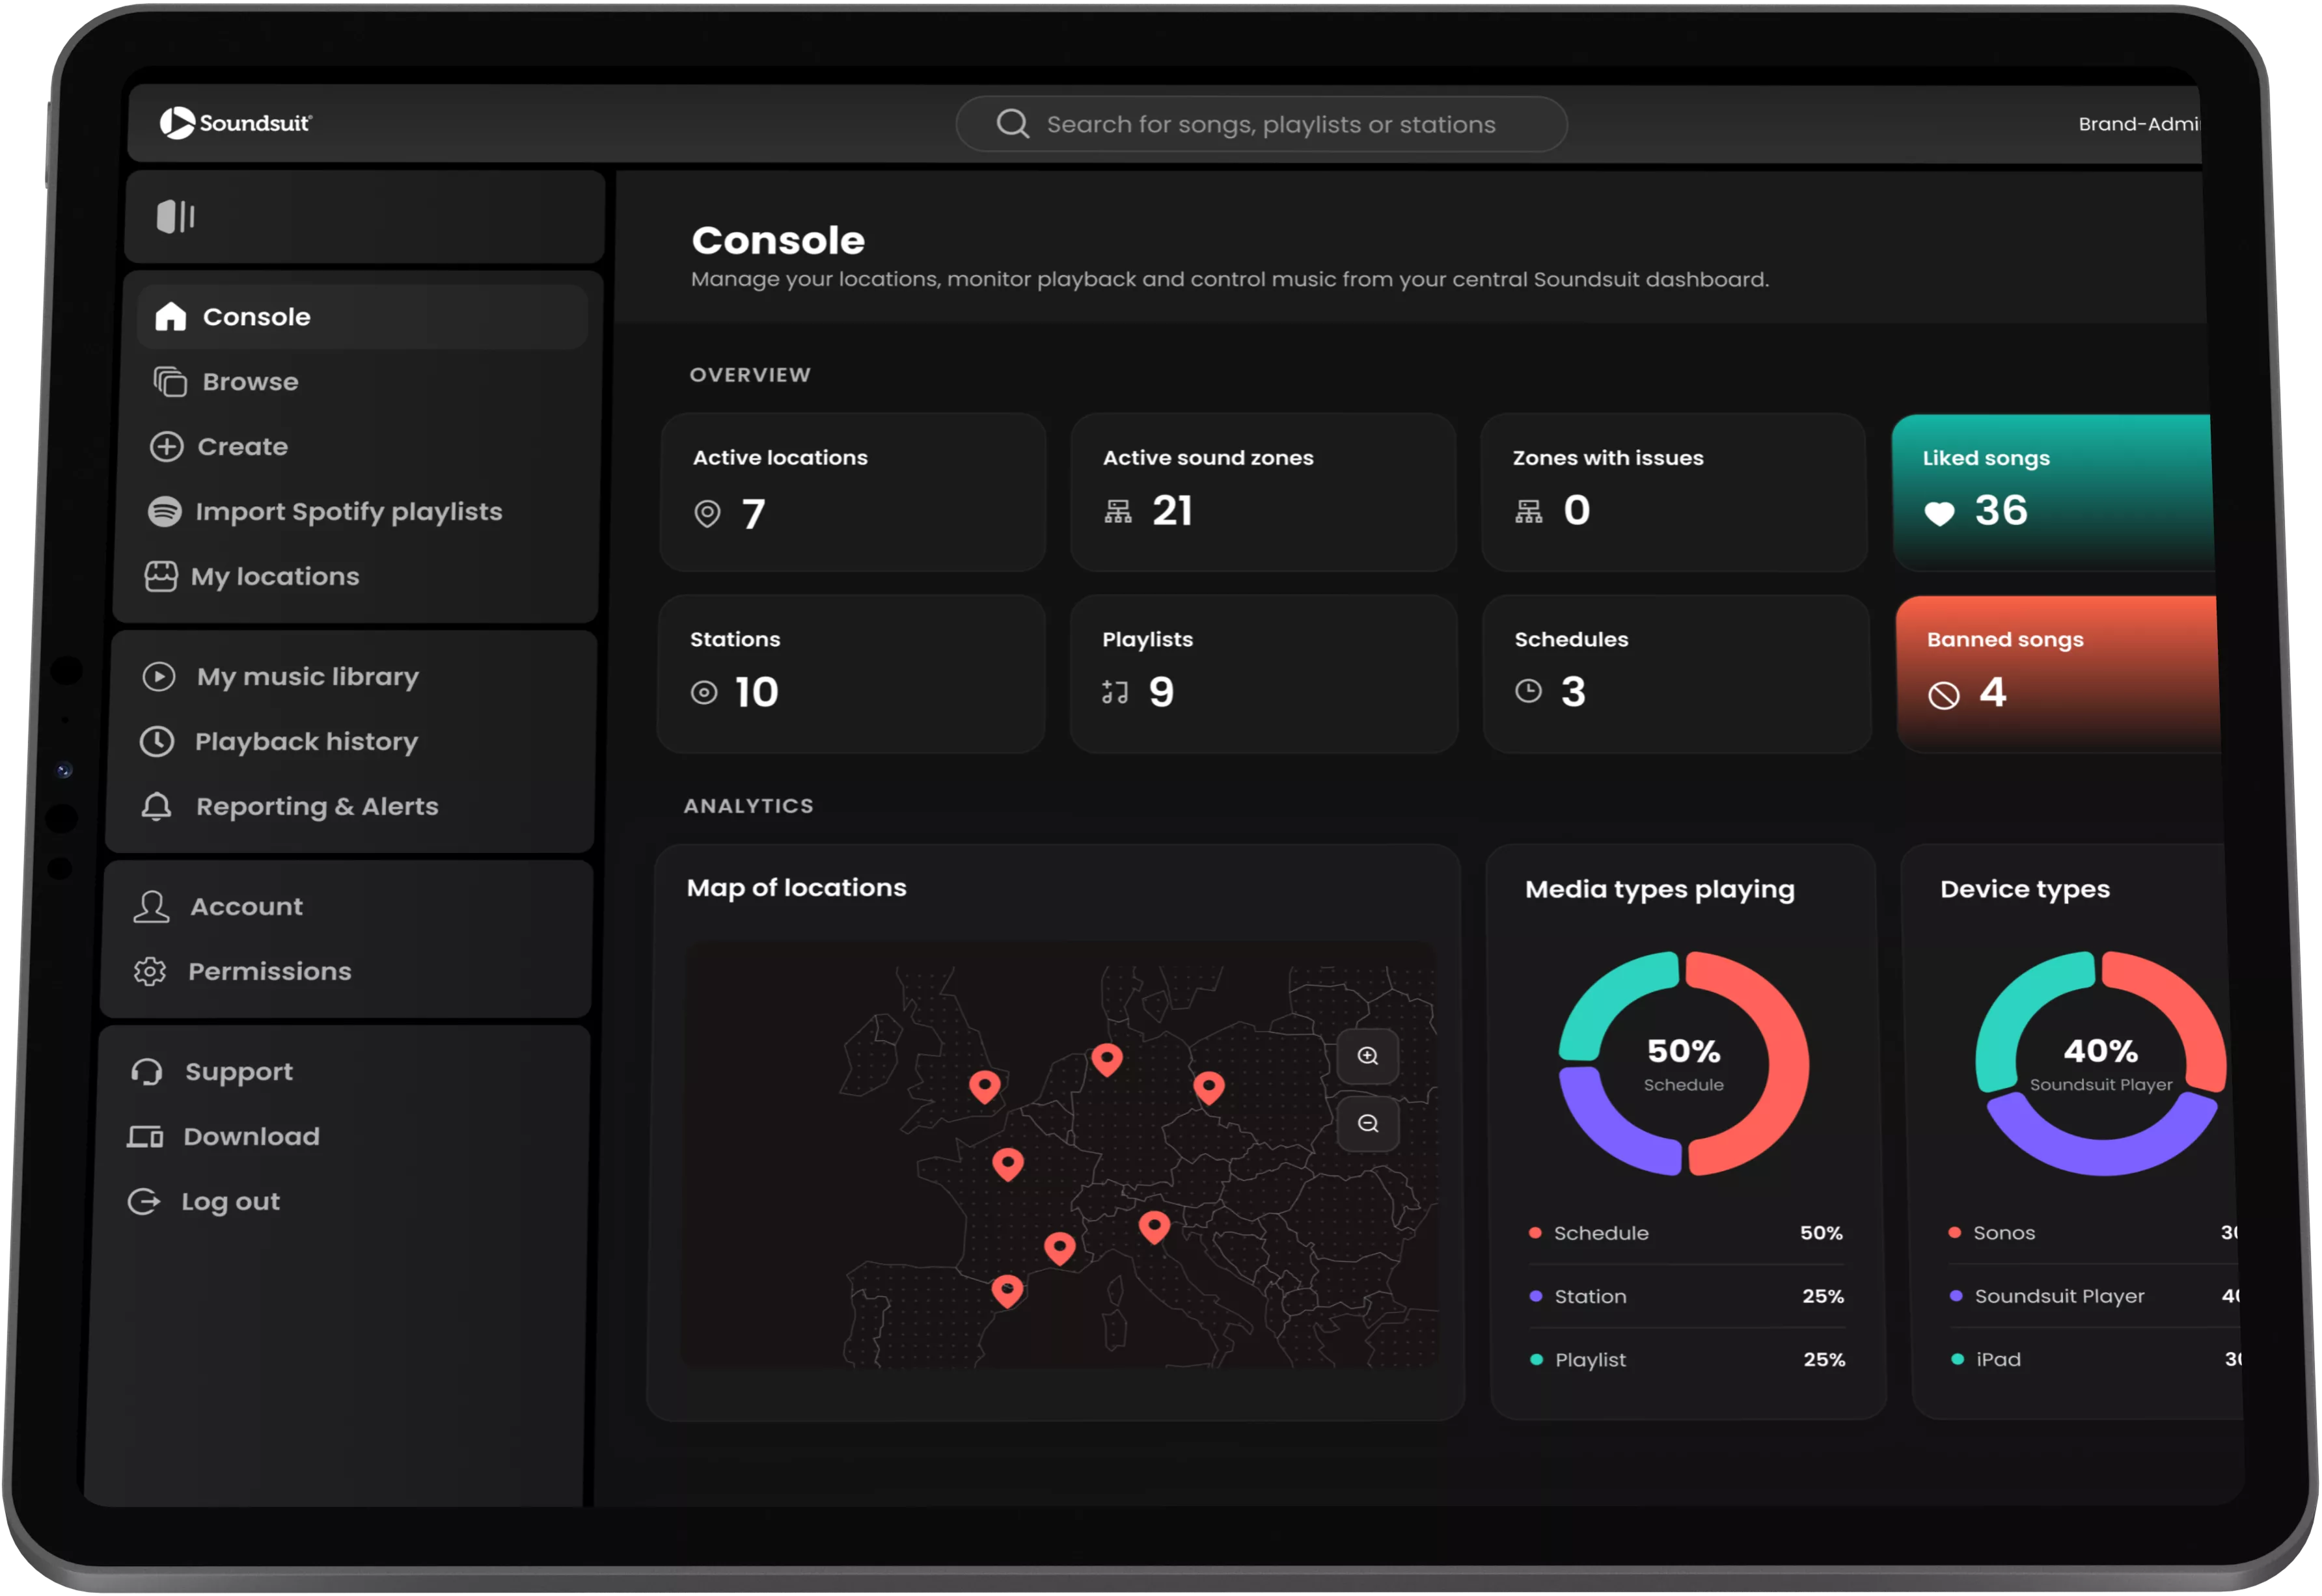The width and height of the screenshot is (2322, 1596).
Task: Click the Support headset icon
Action: coord(146,1072)
